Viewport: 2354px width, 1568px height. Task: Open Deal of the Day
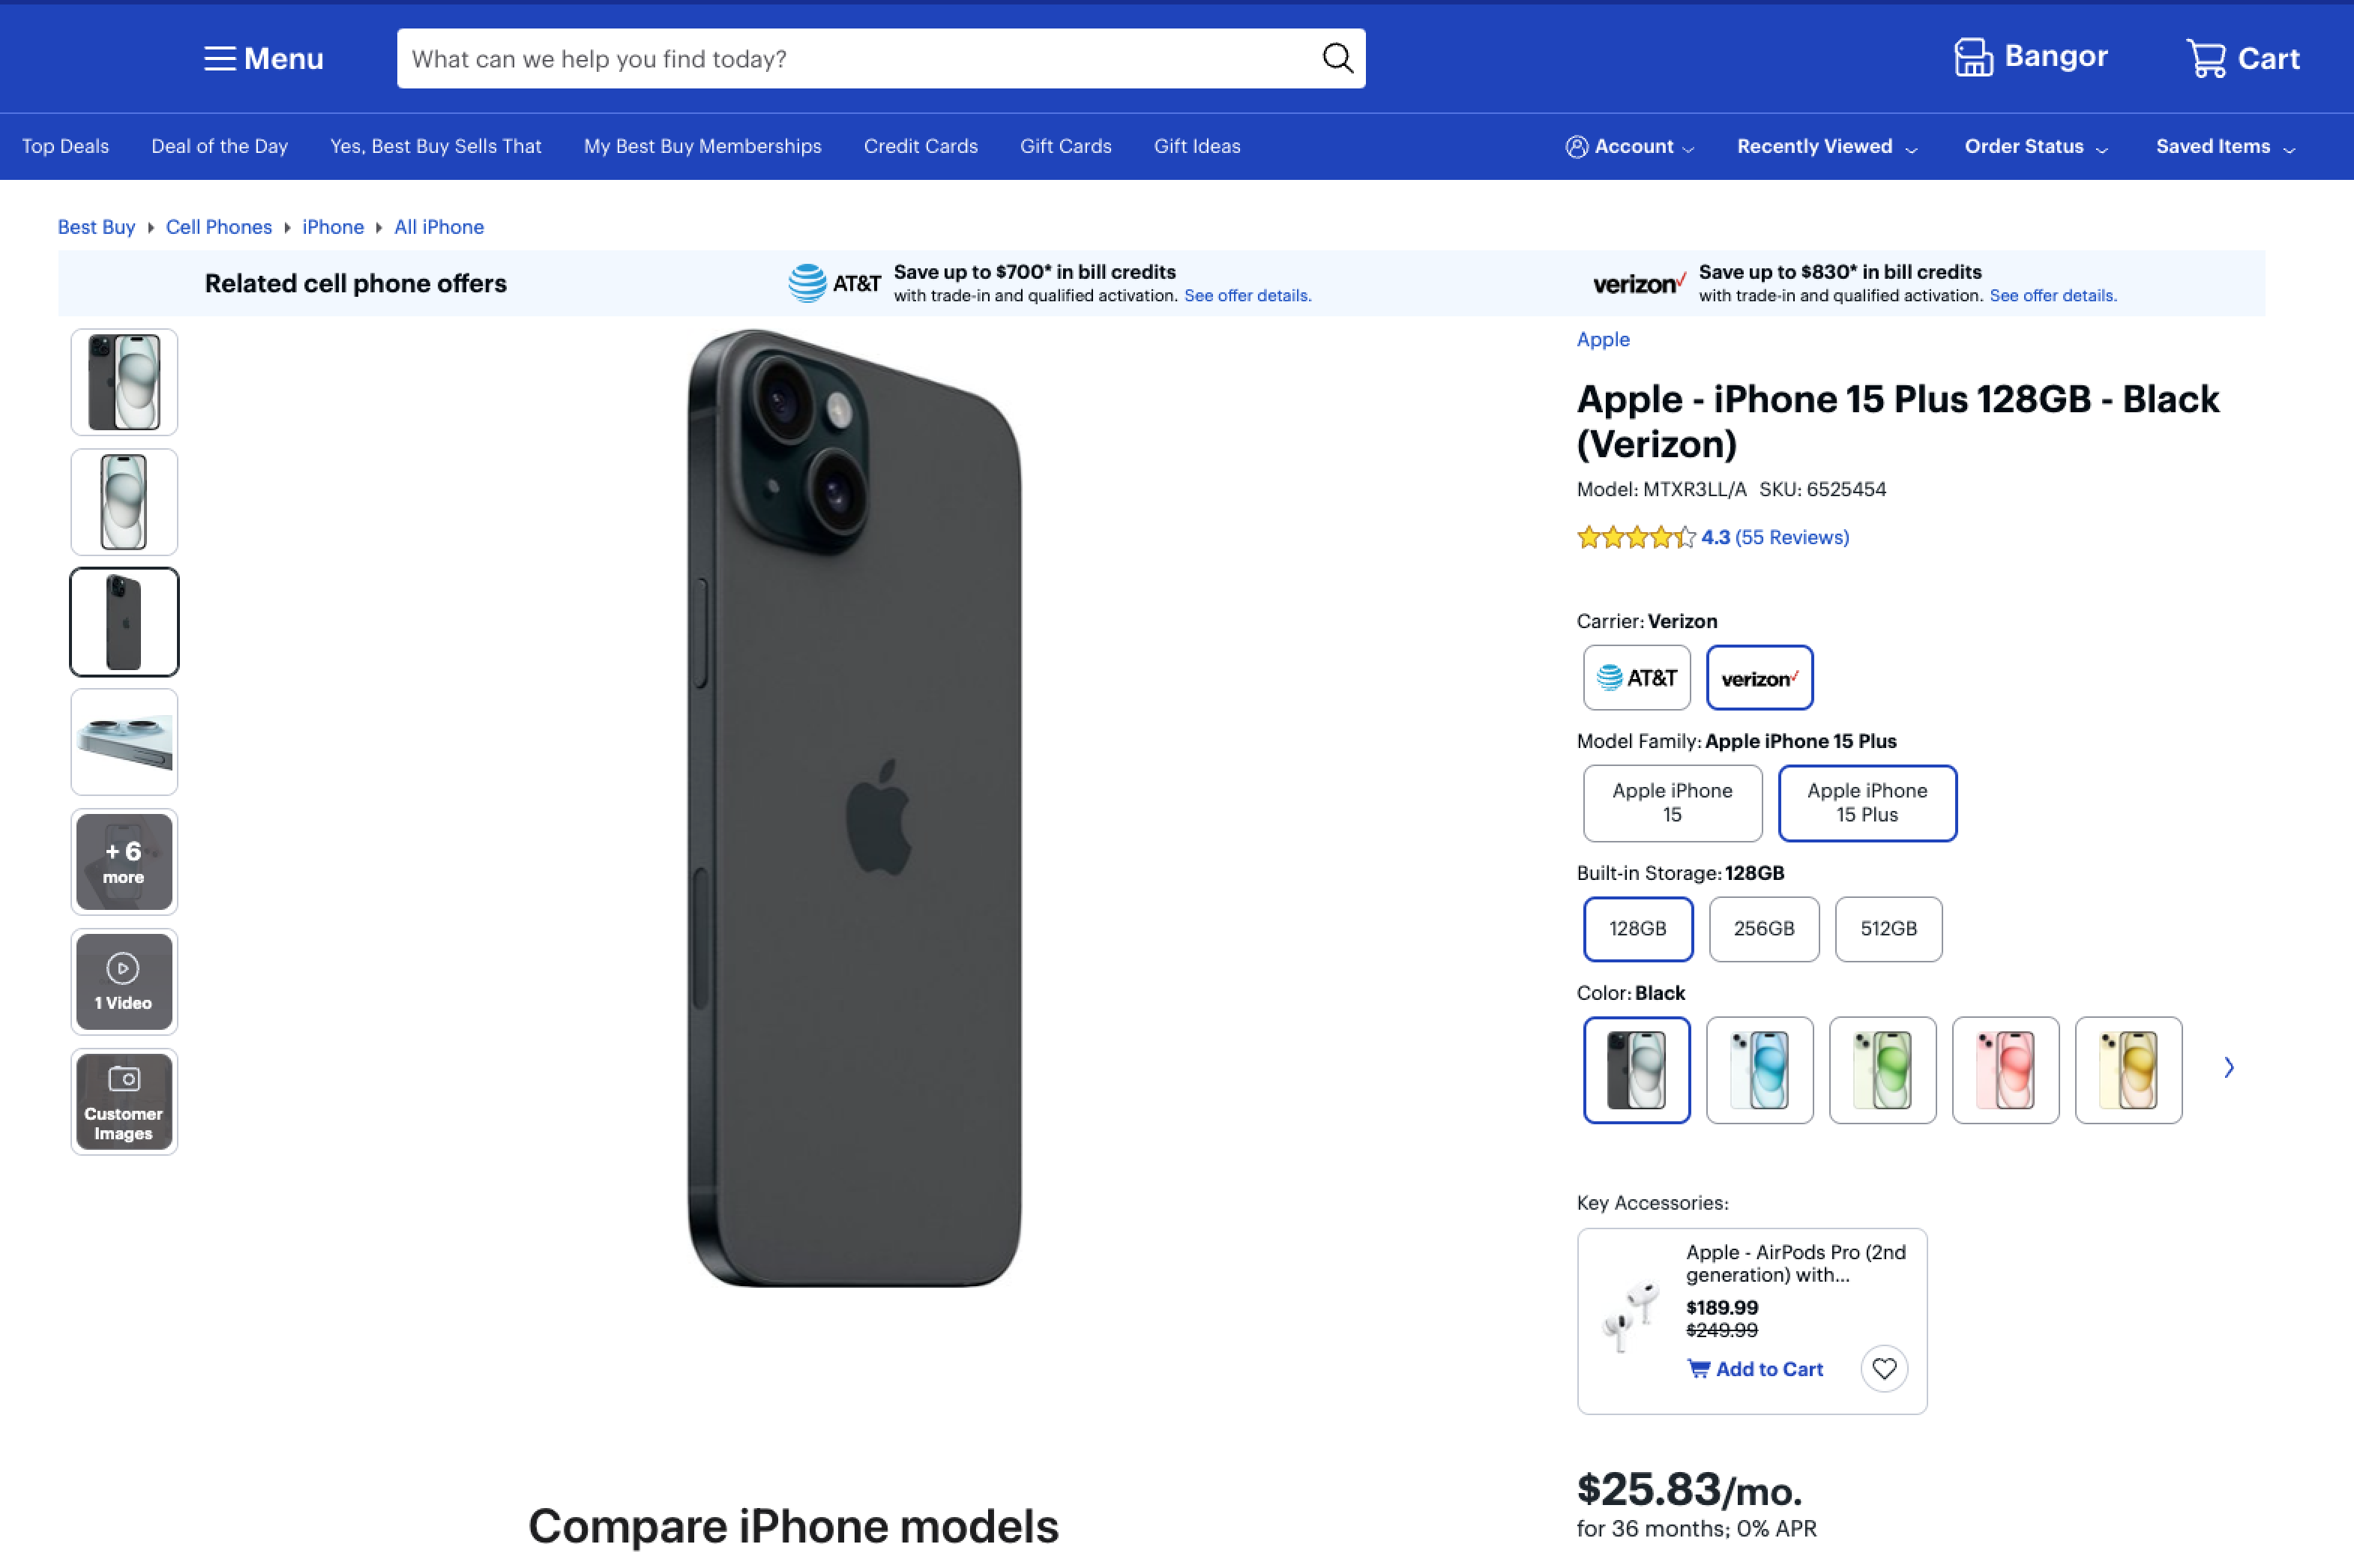pyautogui.click(x=219, y=146)
